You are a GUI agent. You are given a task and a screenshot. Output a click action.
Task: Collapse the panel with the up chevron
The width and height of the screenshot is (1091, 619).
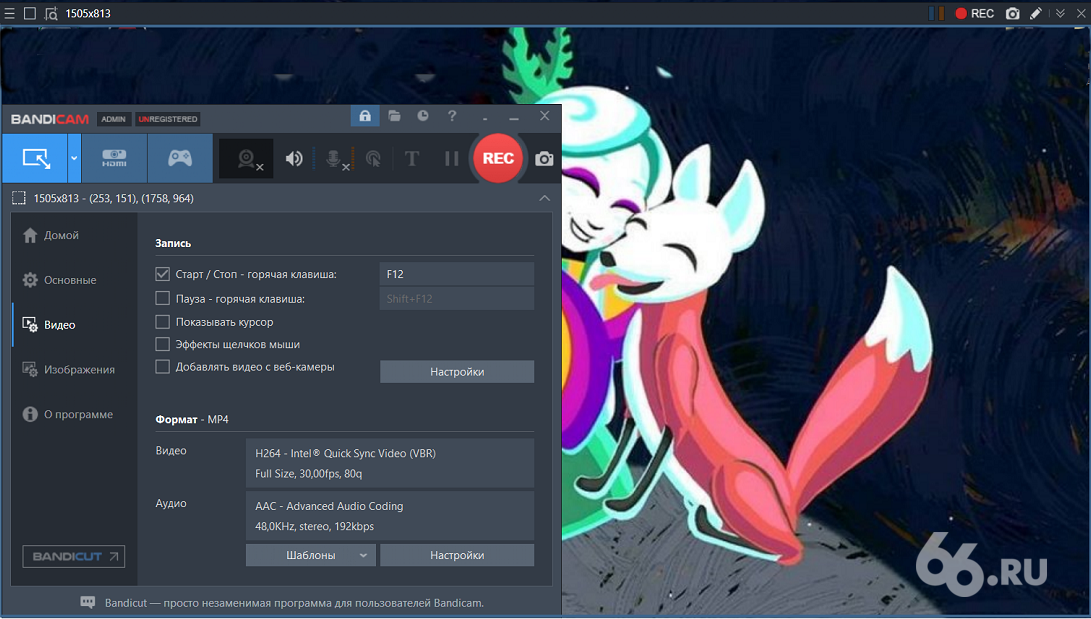pyautogui.click(x=544, y=198)
